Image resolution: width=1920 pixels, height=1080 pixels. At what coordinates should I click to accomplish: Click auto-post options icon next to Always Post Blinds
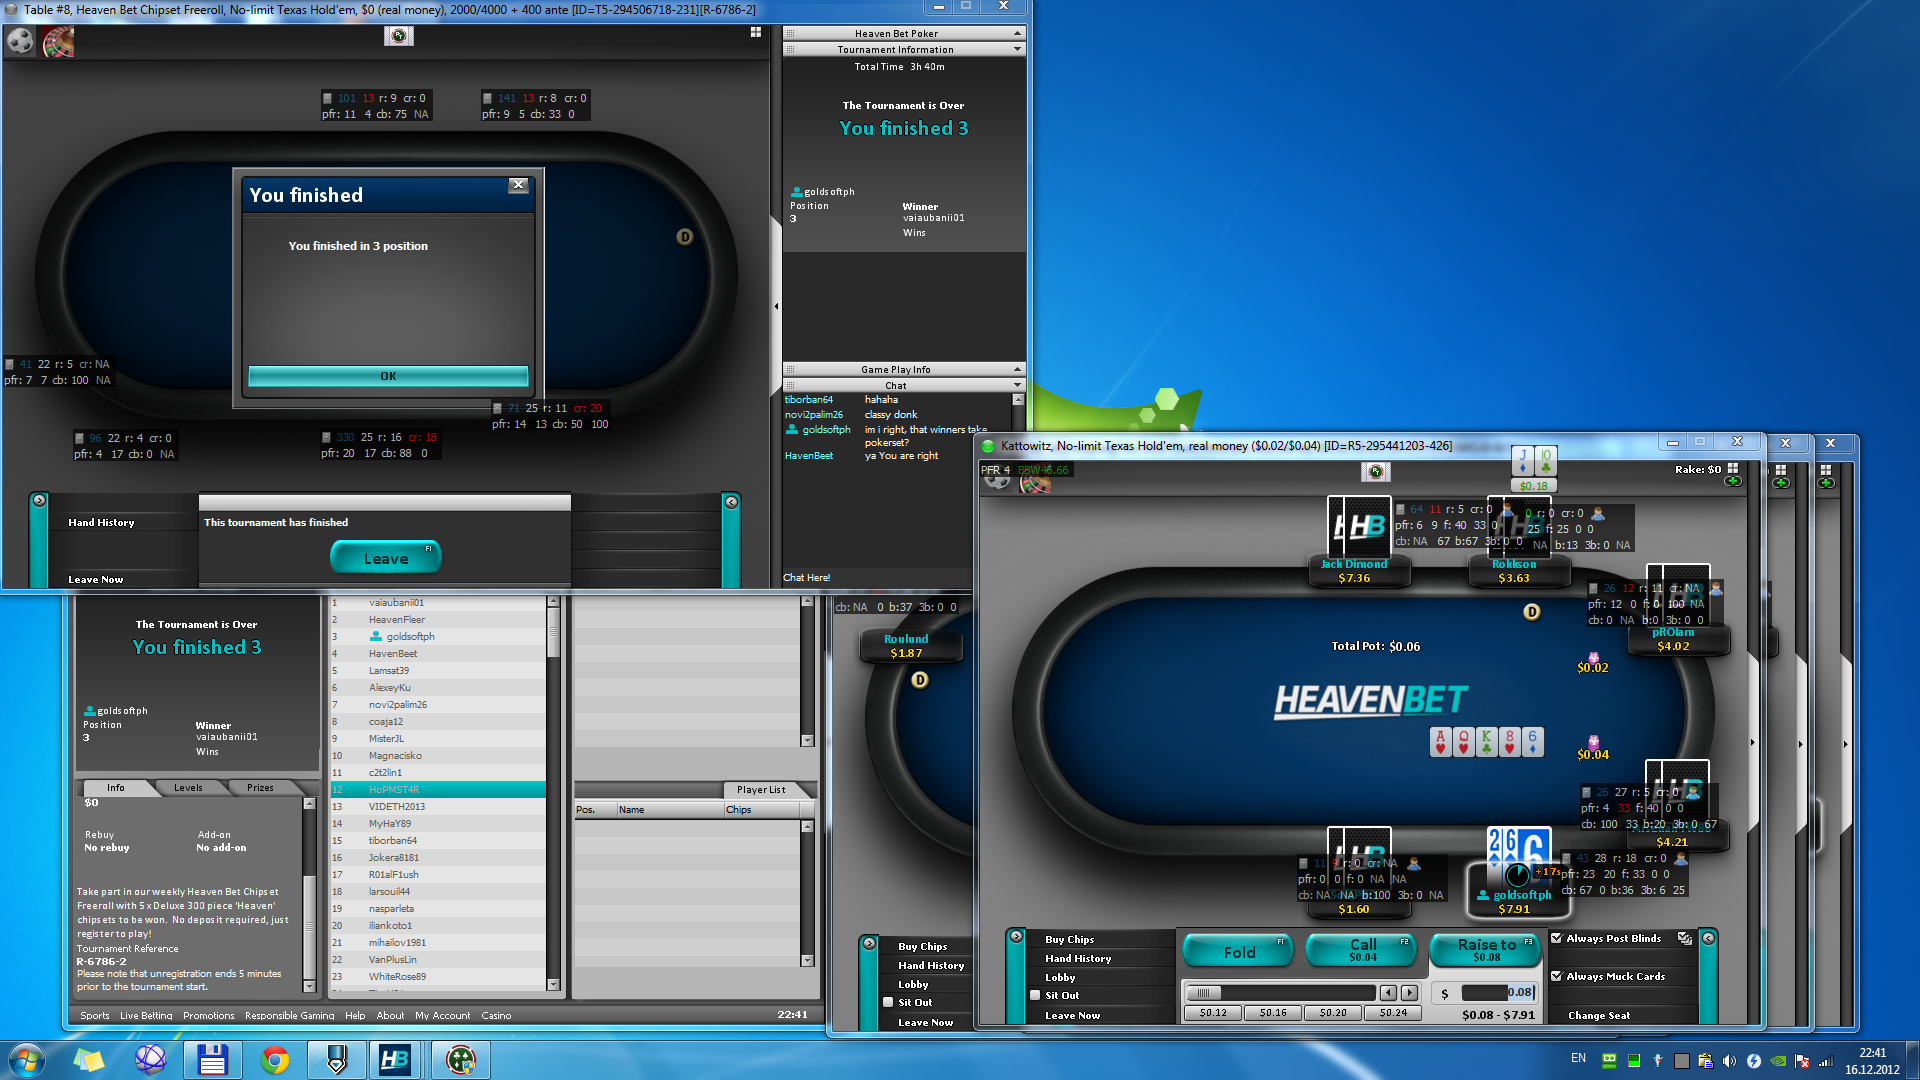tap(1685, 938)
